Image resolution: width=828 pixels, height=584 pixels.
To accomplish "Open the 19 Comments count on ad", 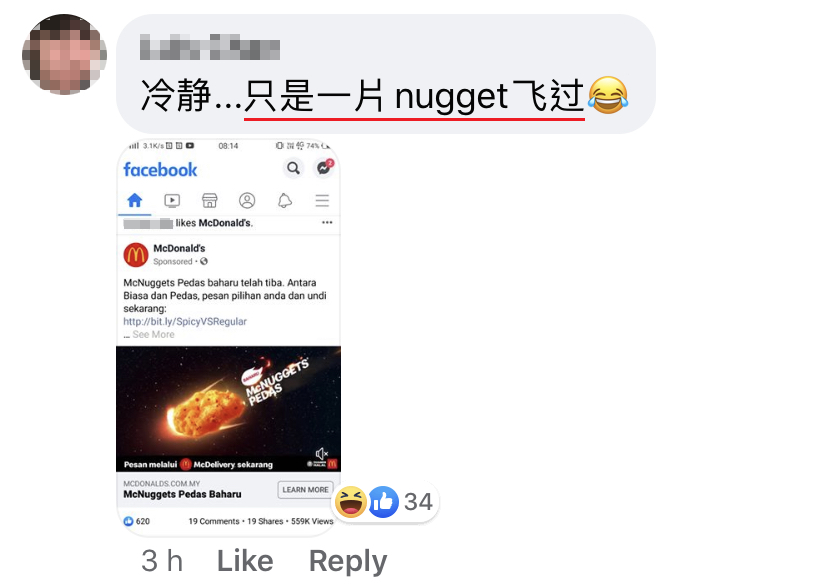I will [214, 521].
